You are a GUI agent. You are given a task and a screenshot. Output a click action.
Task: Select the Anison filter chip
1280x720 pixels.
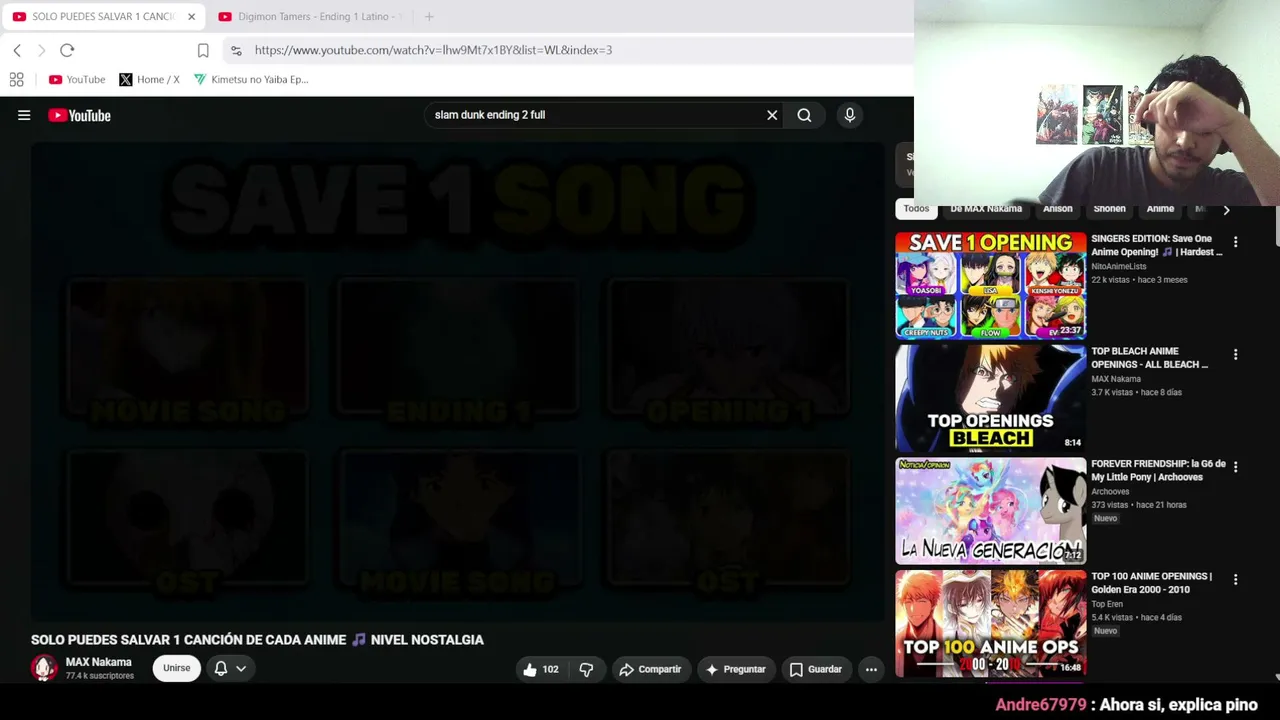[1058, 209]
